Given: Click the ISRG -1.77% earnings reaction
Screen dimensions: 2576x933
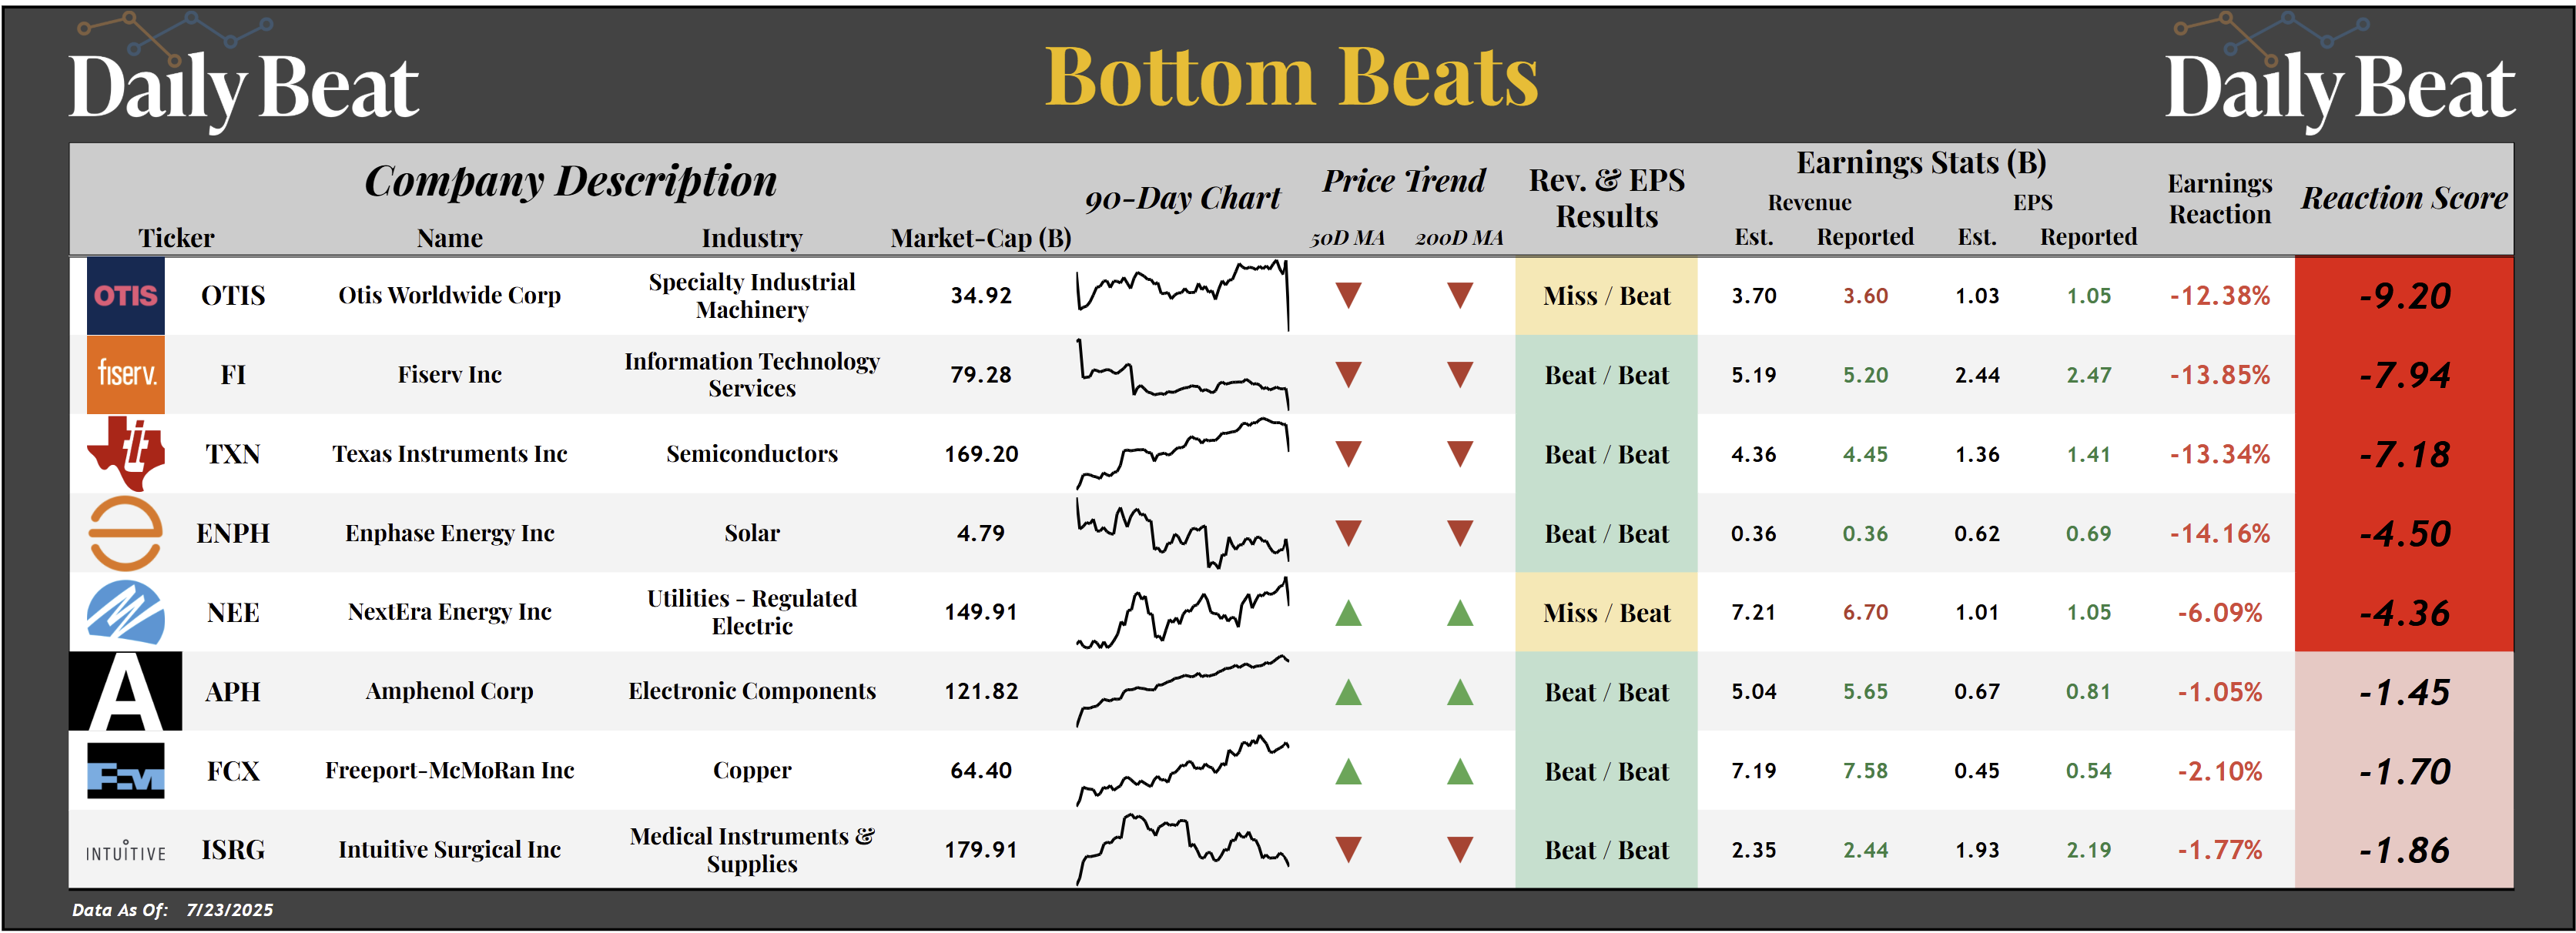Looking at the screenshot, I should coord(2219,851).
